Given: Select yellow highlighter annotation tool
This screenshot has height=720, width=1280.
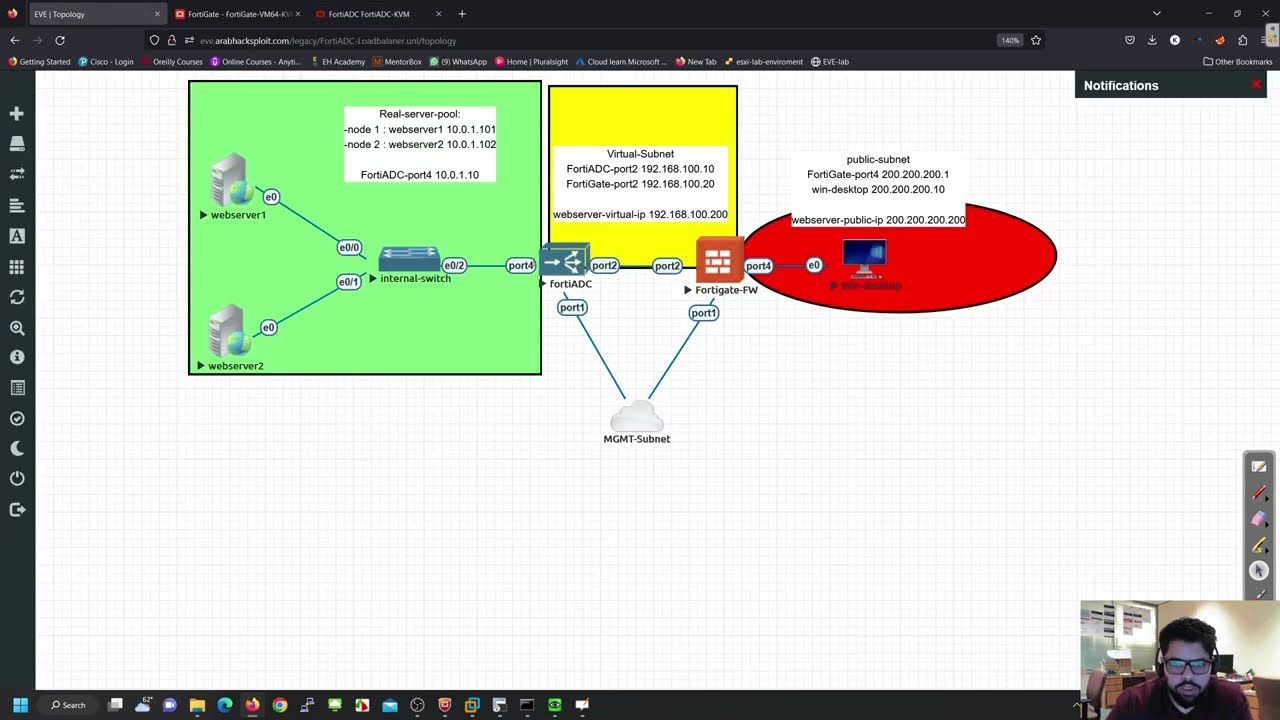Looking at the screenshot, I should coord(1259,545).
